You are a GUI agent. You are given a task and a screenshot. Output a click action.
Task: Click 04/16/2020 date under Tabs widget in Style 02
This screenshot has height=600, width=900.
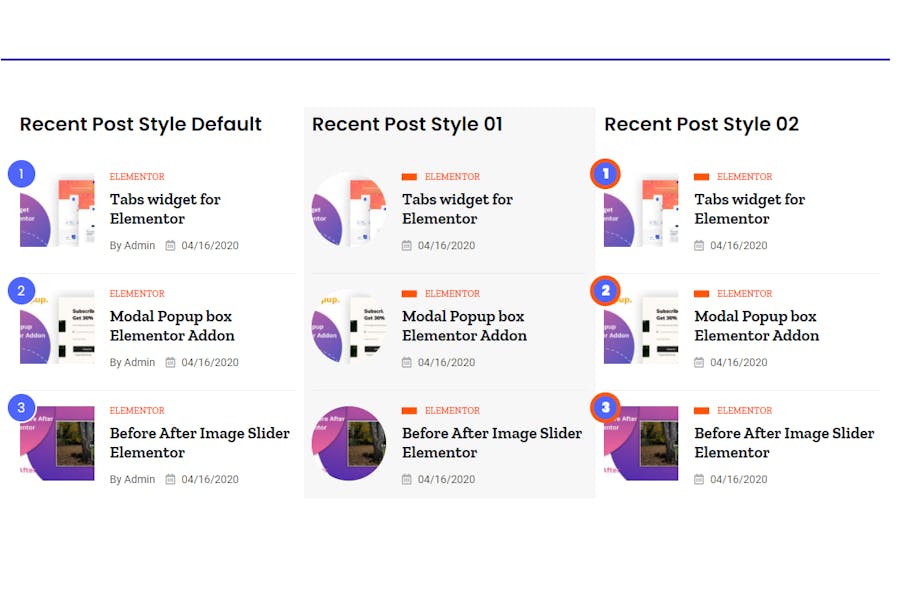pos(739,246)
